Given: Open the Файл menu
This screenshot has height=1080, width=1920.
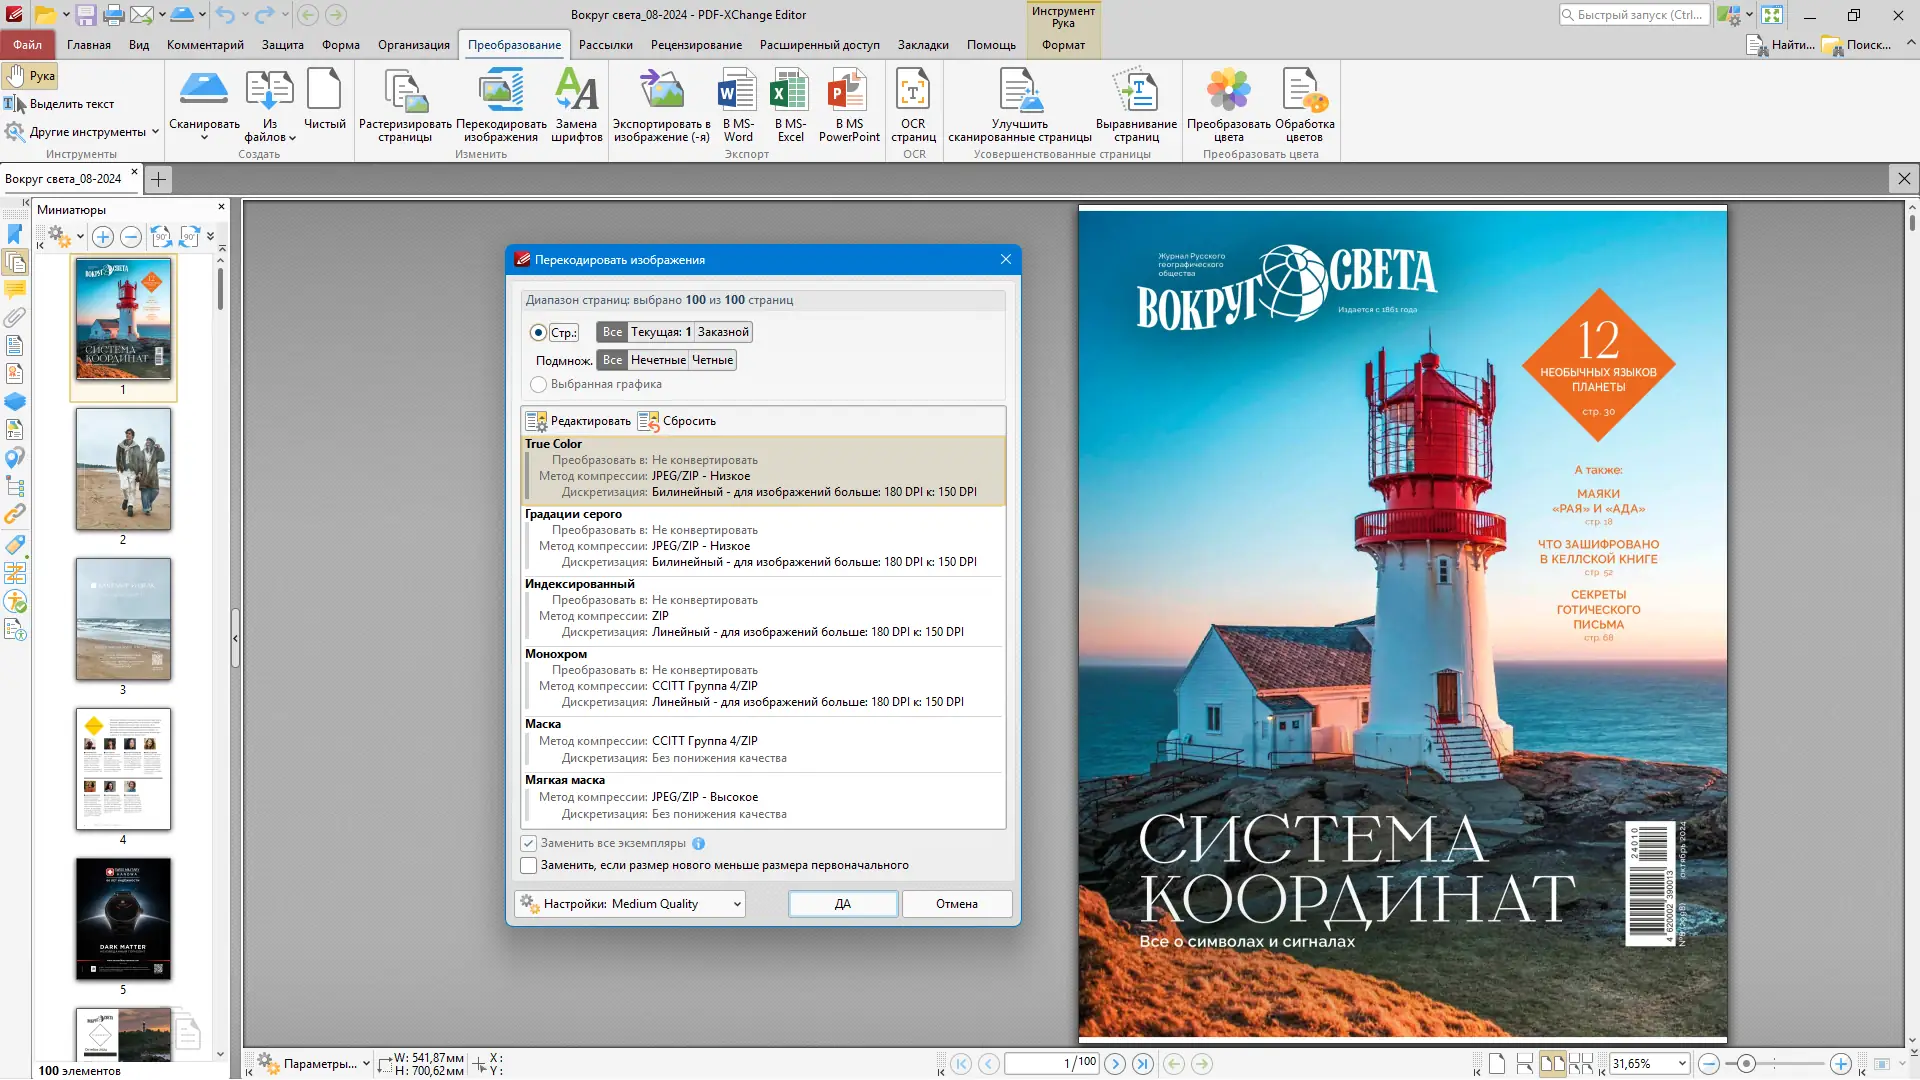Looking at the screenshot, I should tap(27, 44).
